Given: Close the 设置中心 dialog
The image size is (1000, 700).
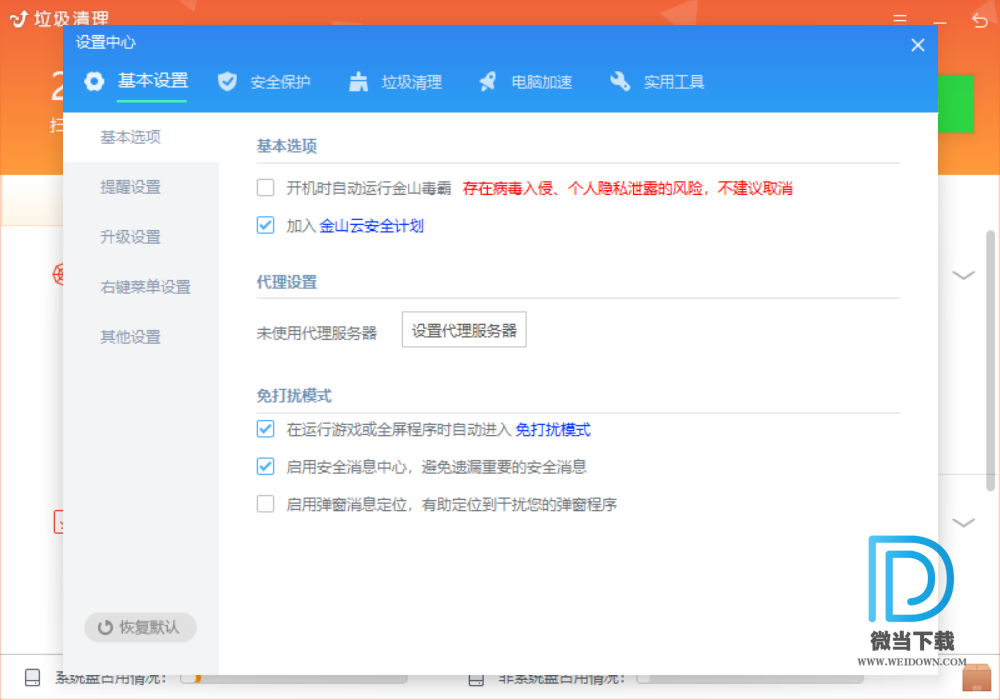Looking at the screenshot, I should click(x=918, y=45).
